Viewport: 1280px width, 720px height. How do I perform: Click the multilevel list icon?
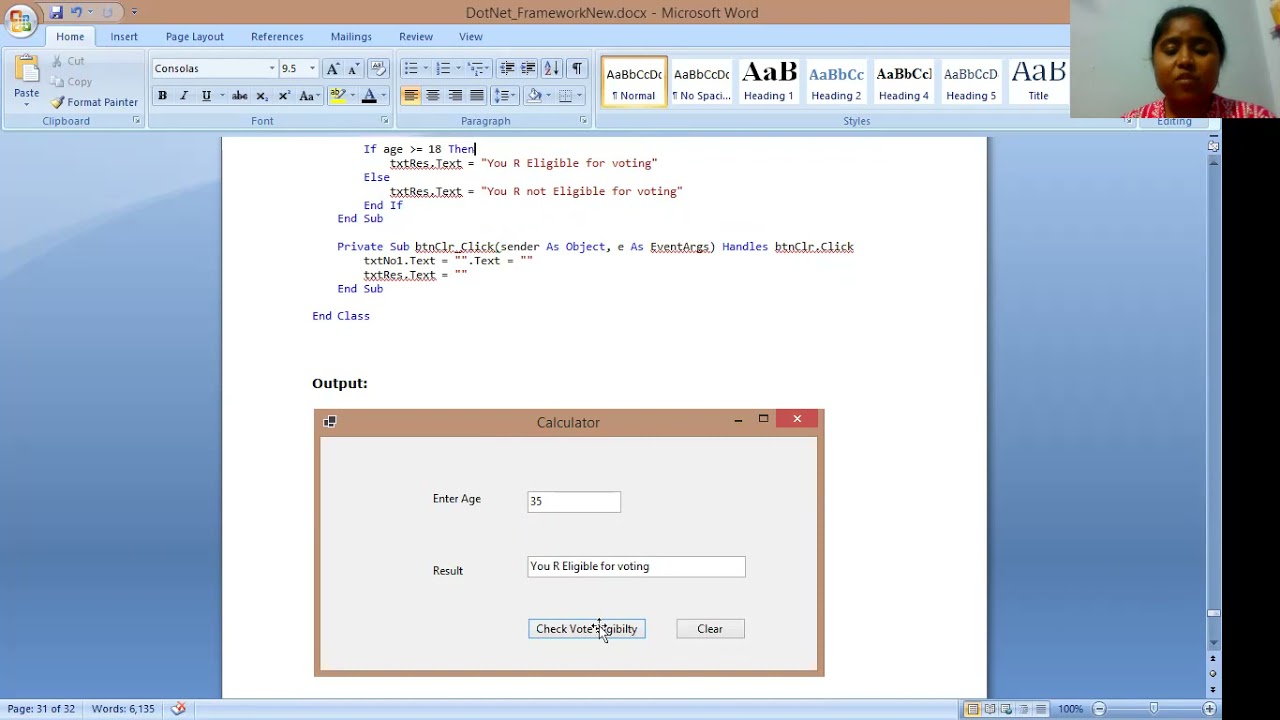476,68
